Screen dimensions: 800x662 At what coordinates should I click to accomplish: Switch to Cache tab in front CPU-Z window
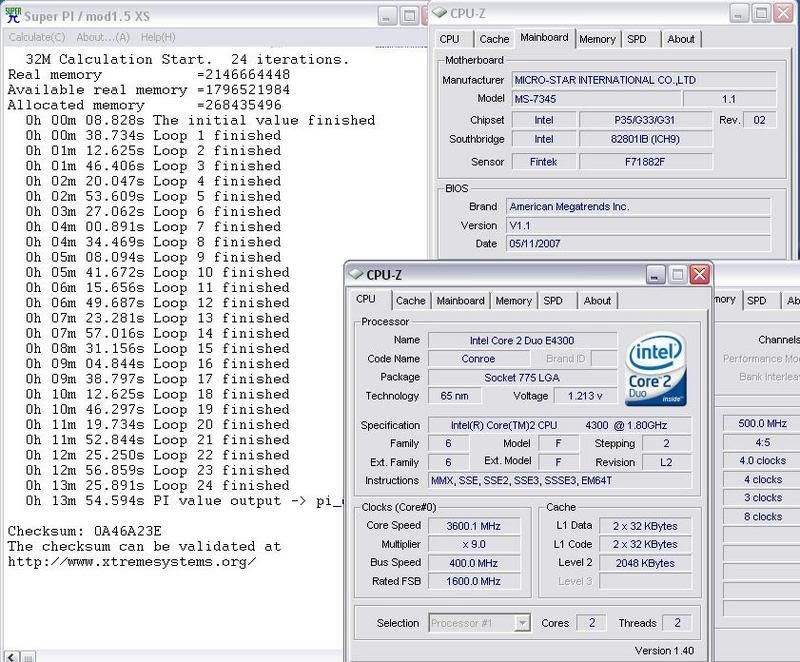coord(409,301)
